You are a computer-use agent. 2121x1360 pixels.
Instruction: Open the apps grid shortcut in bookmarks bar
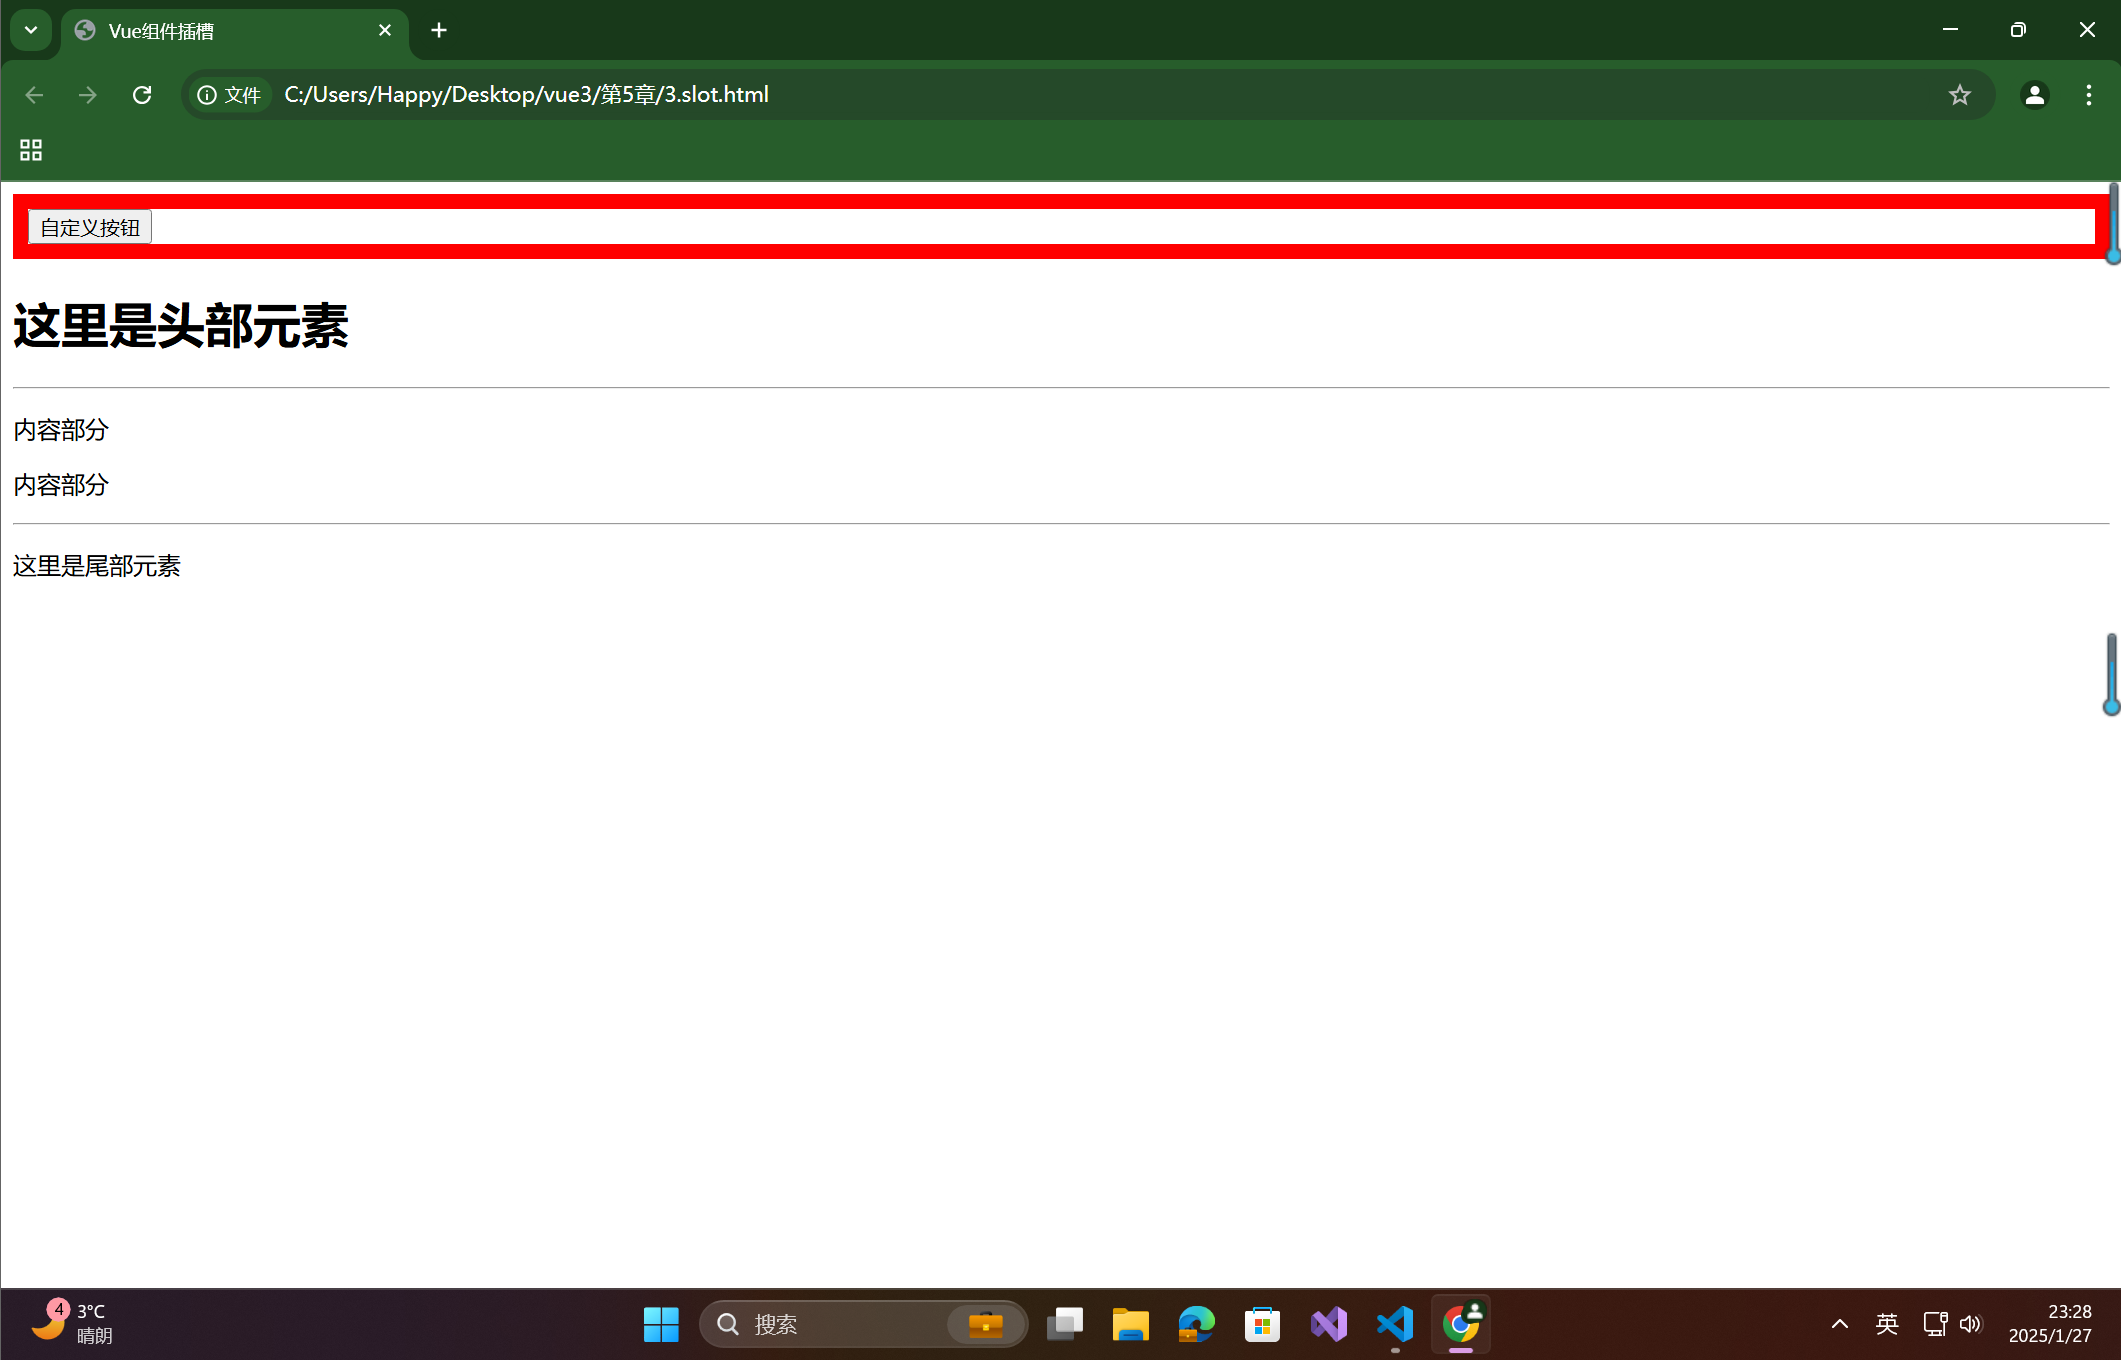[x=31, y=150]
